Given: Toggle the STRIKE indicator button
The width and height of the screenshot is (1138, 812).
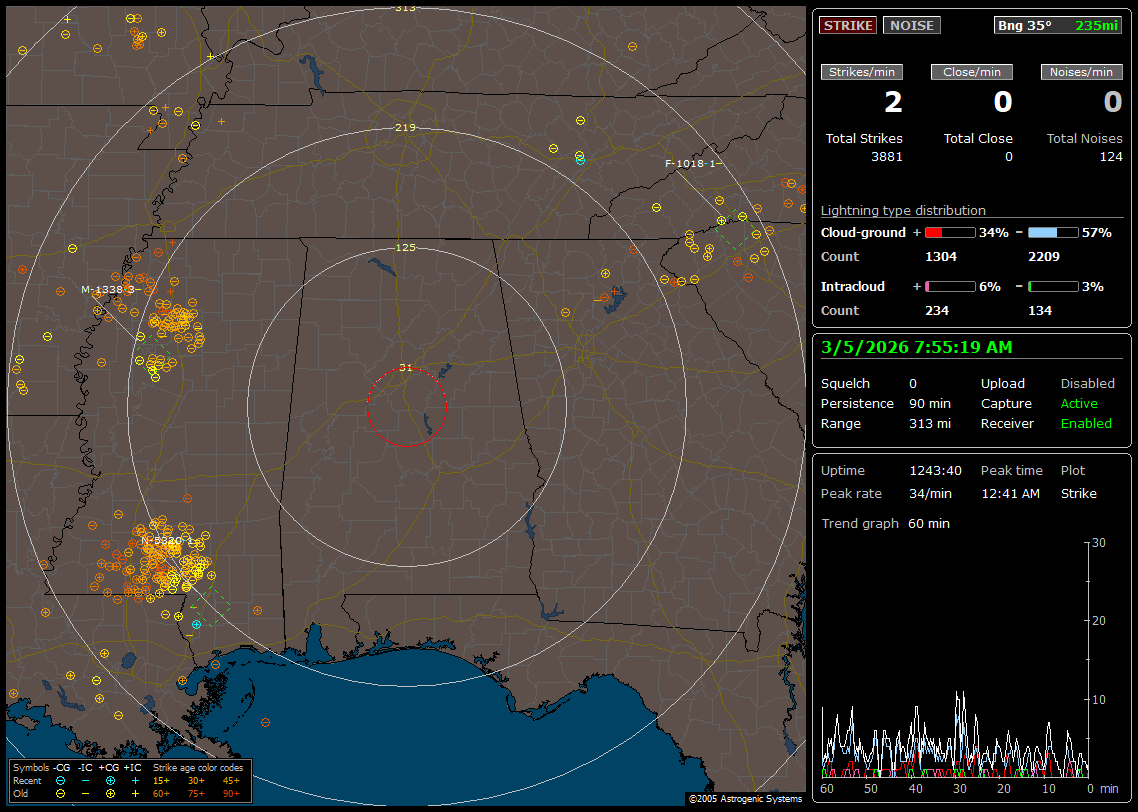Looking at the screenshot, I should point(848,25).
